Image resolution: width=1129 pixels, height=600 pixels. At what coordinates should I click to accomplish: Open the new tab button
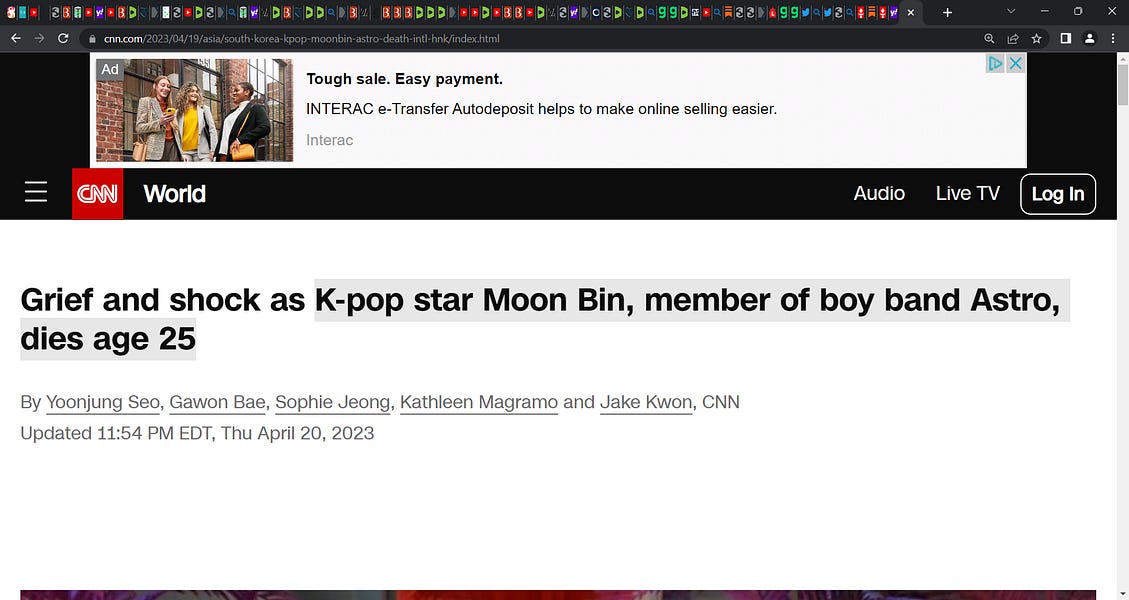pos(946,12)
